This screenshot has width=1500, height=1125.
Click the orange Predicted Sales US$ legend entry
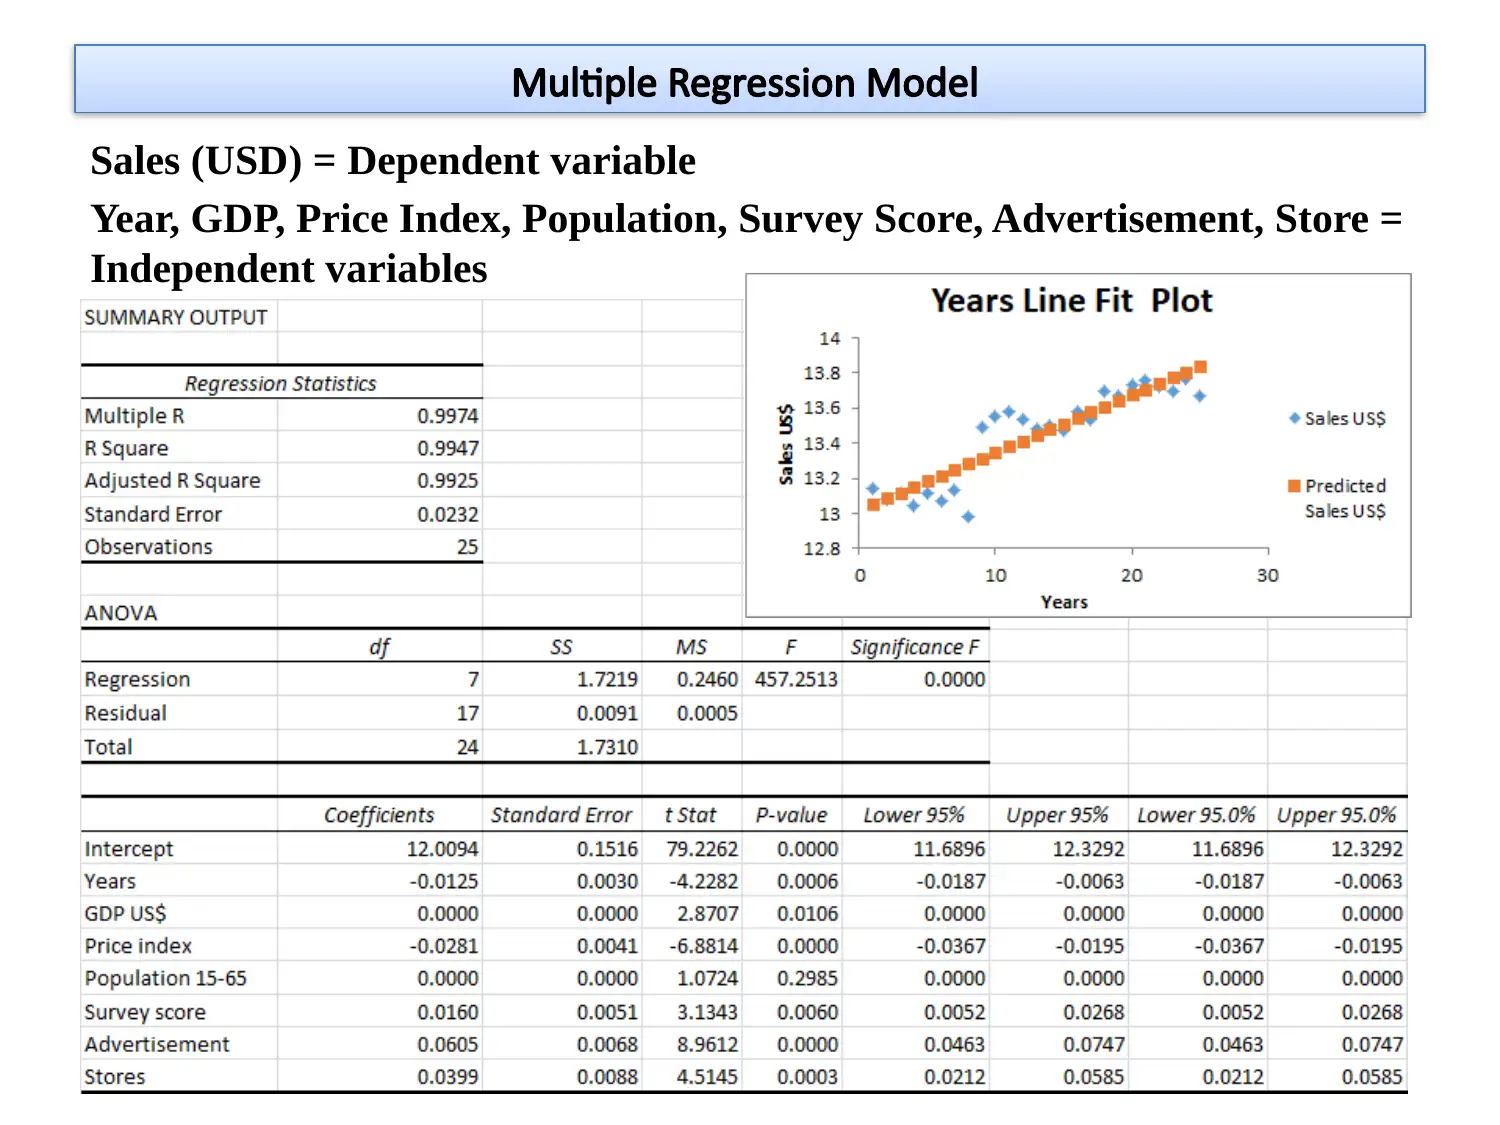1337,498
